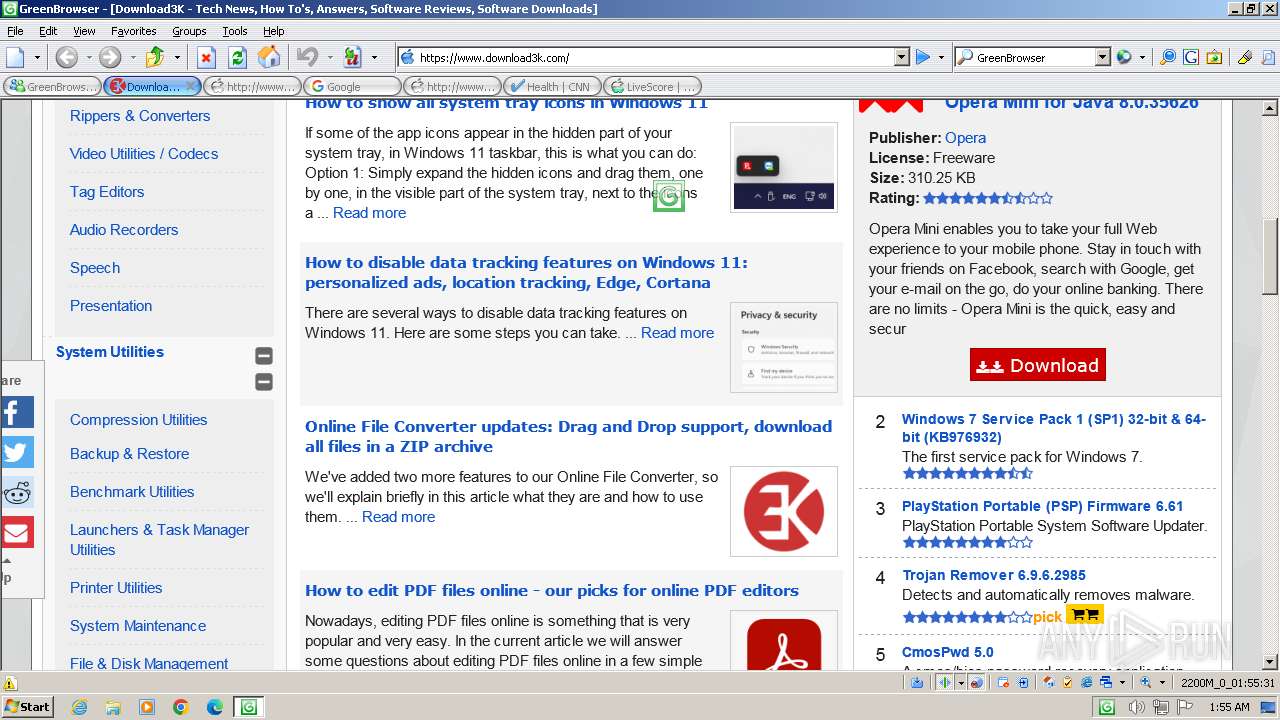Click the blue Go arrow next to address bar
1280x720 pixels.
click(x=923, y=57)
